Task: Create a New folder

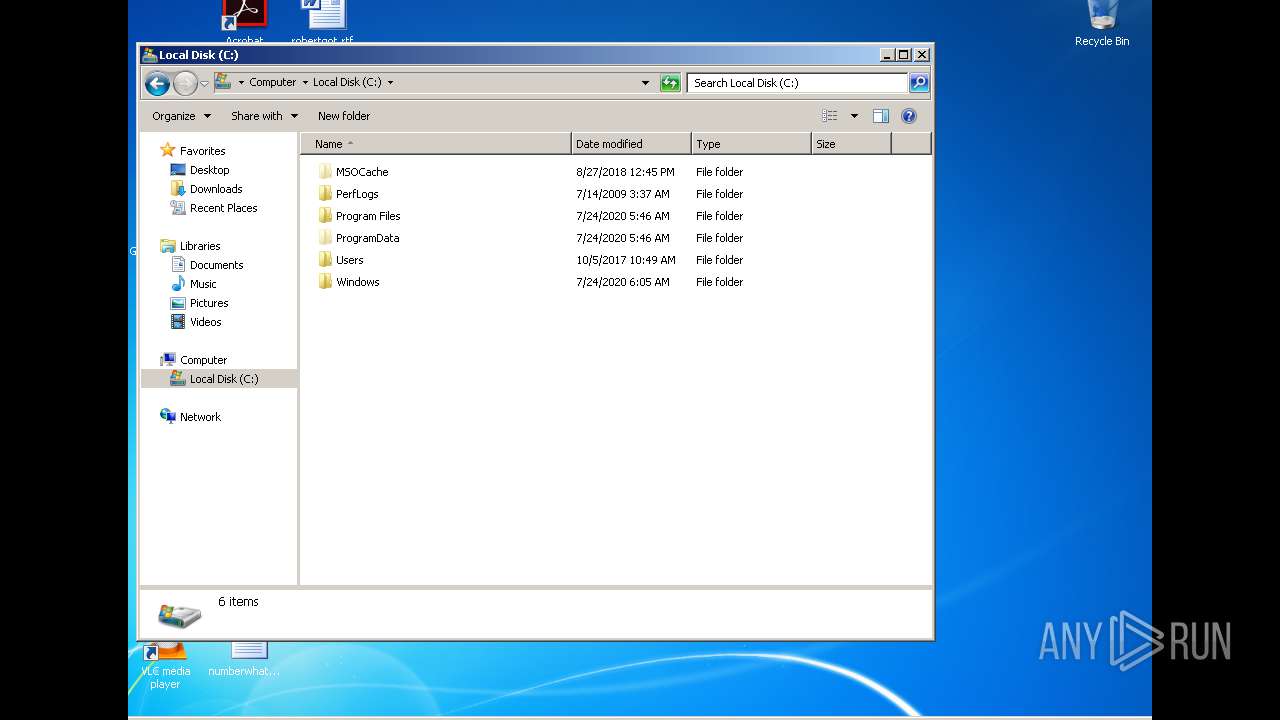Action: click(x=344, y=116)
